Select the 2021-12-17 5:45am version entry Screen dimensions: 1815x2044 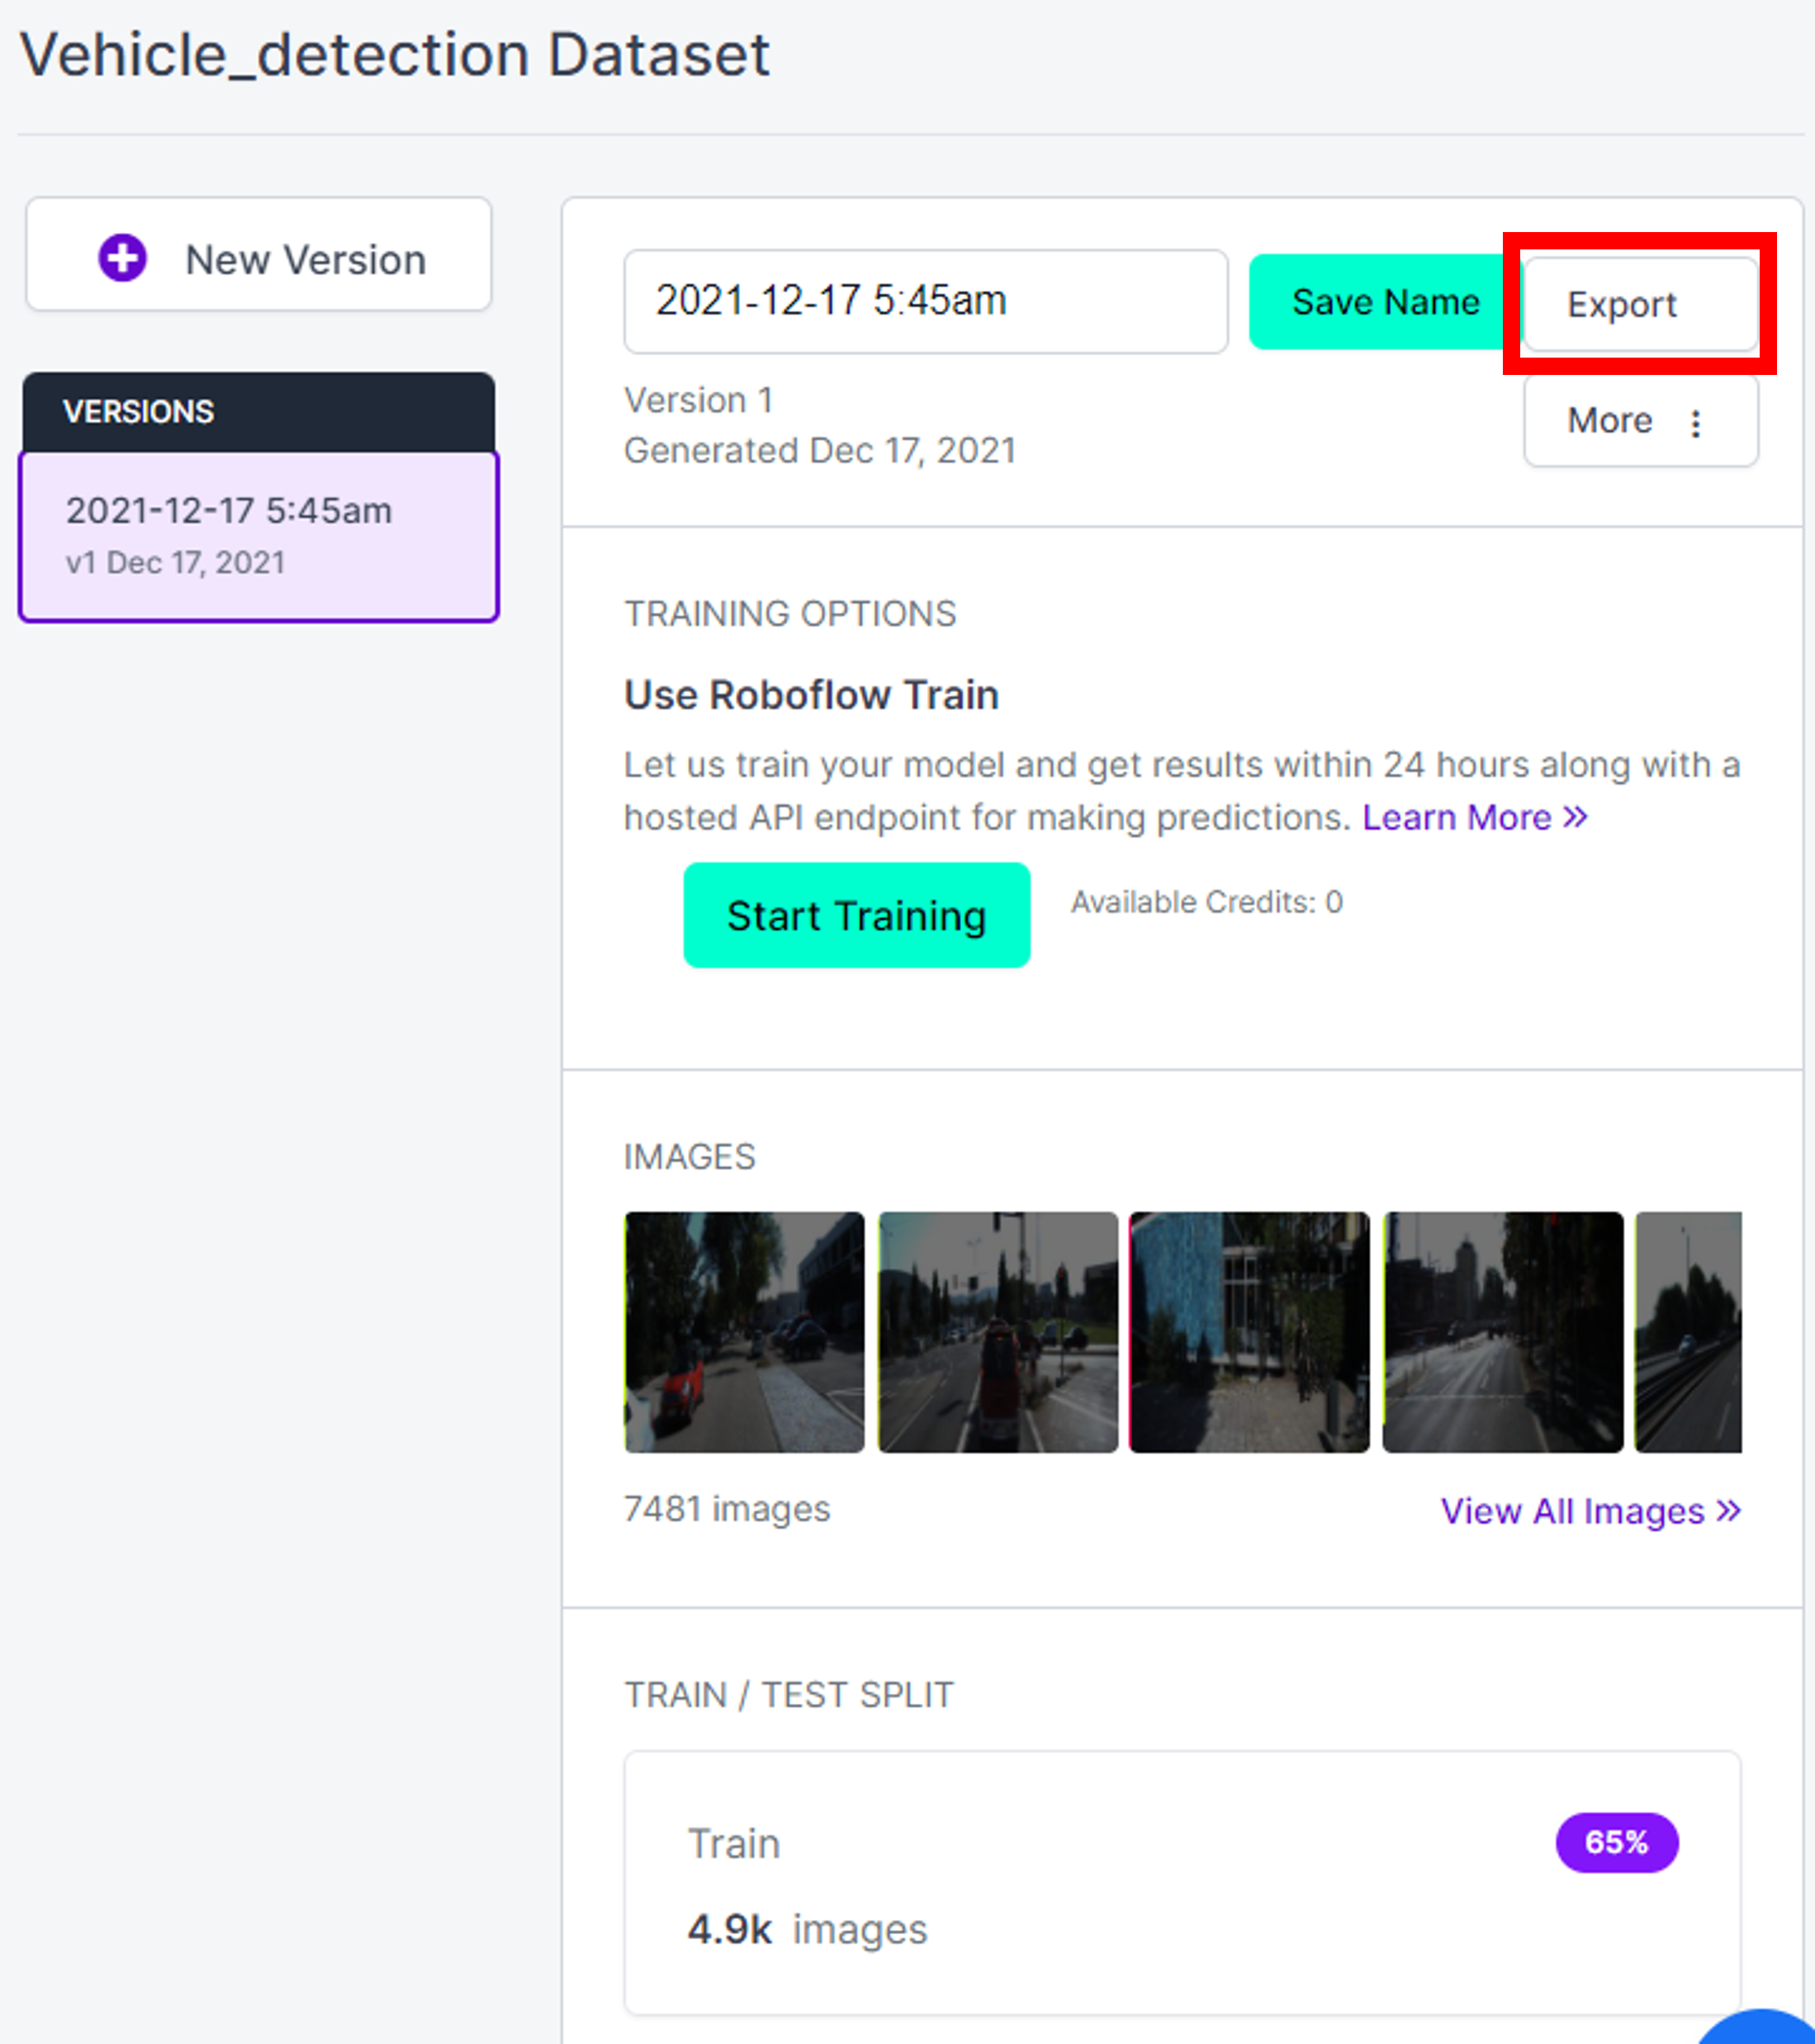click(259, 537)
